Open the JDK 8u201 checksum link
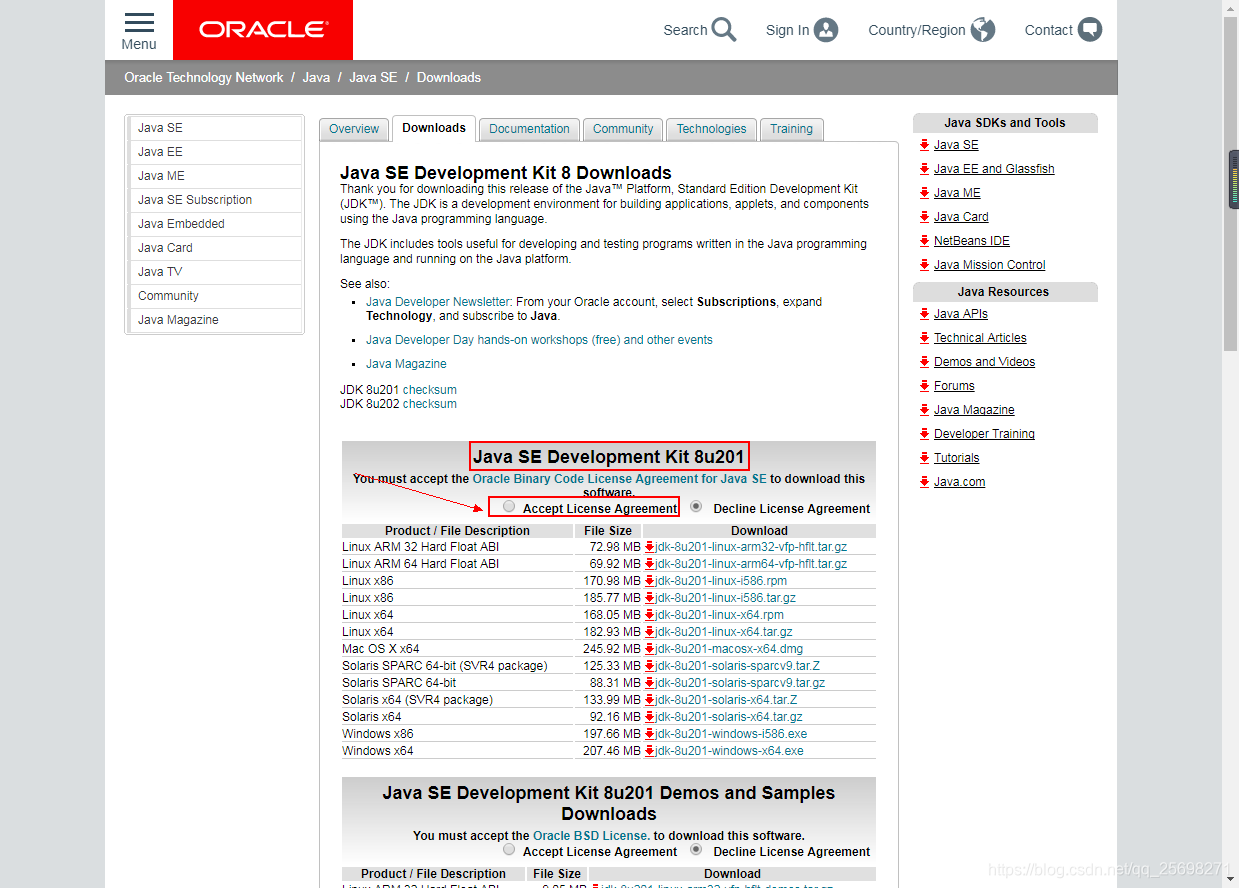The height and width of the screenshot is (888, 1239). point(430,390)
